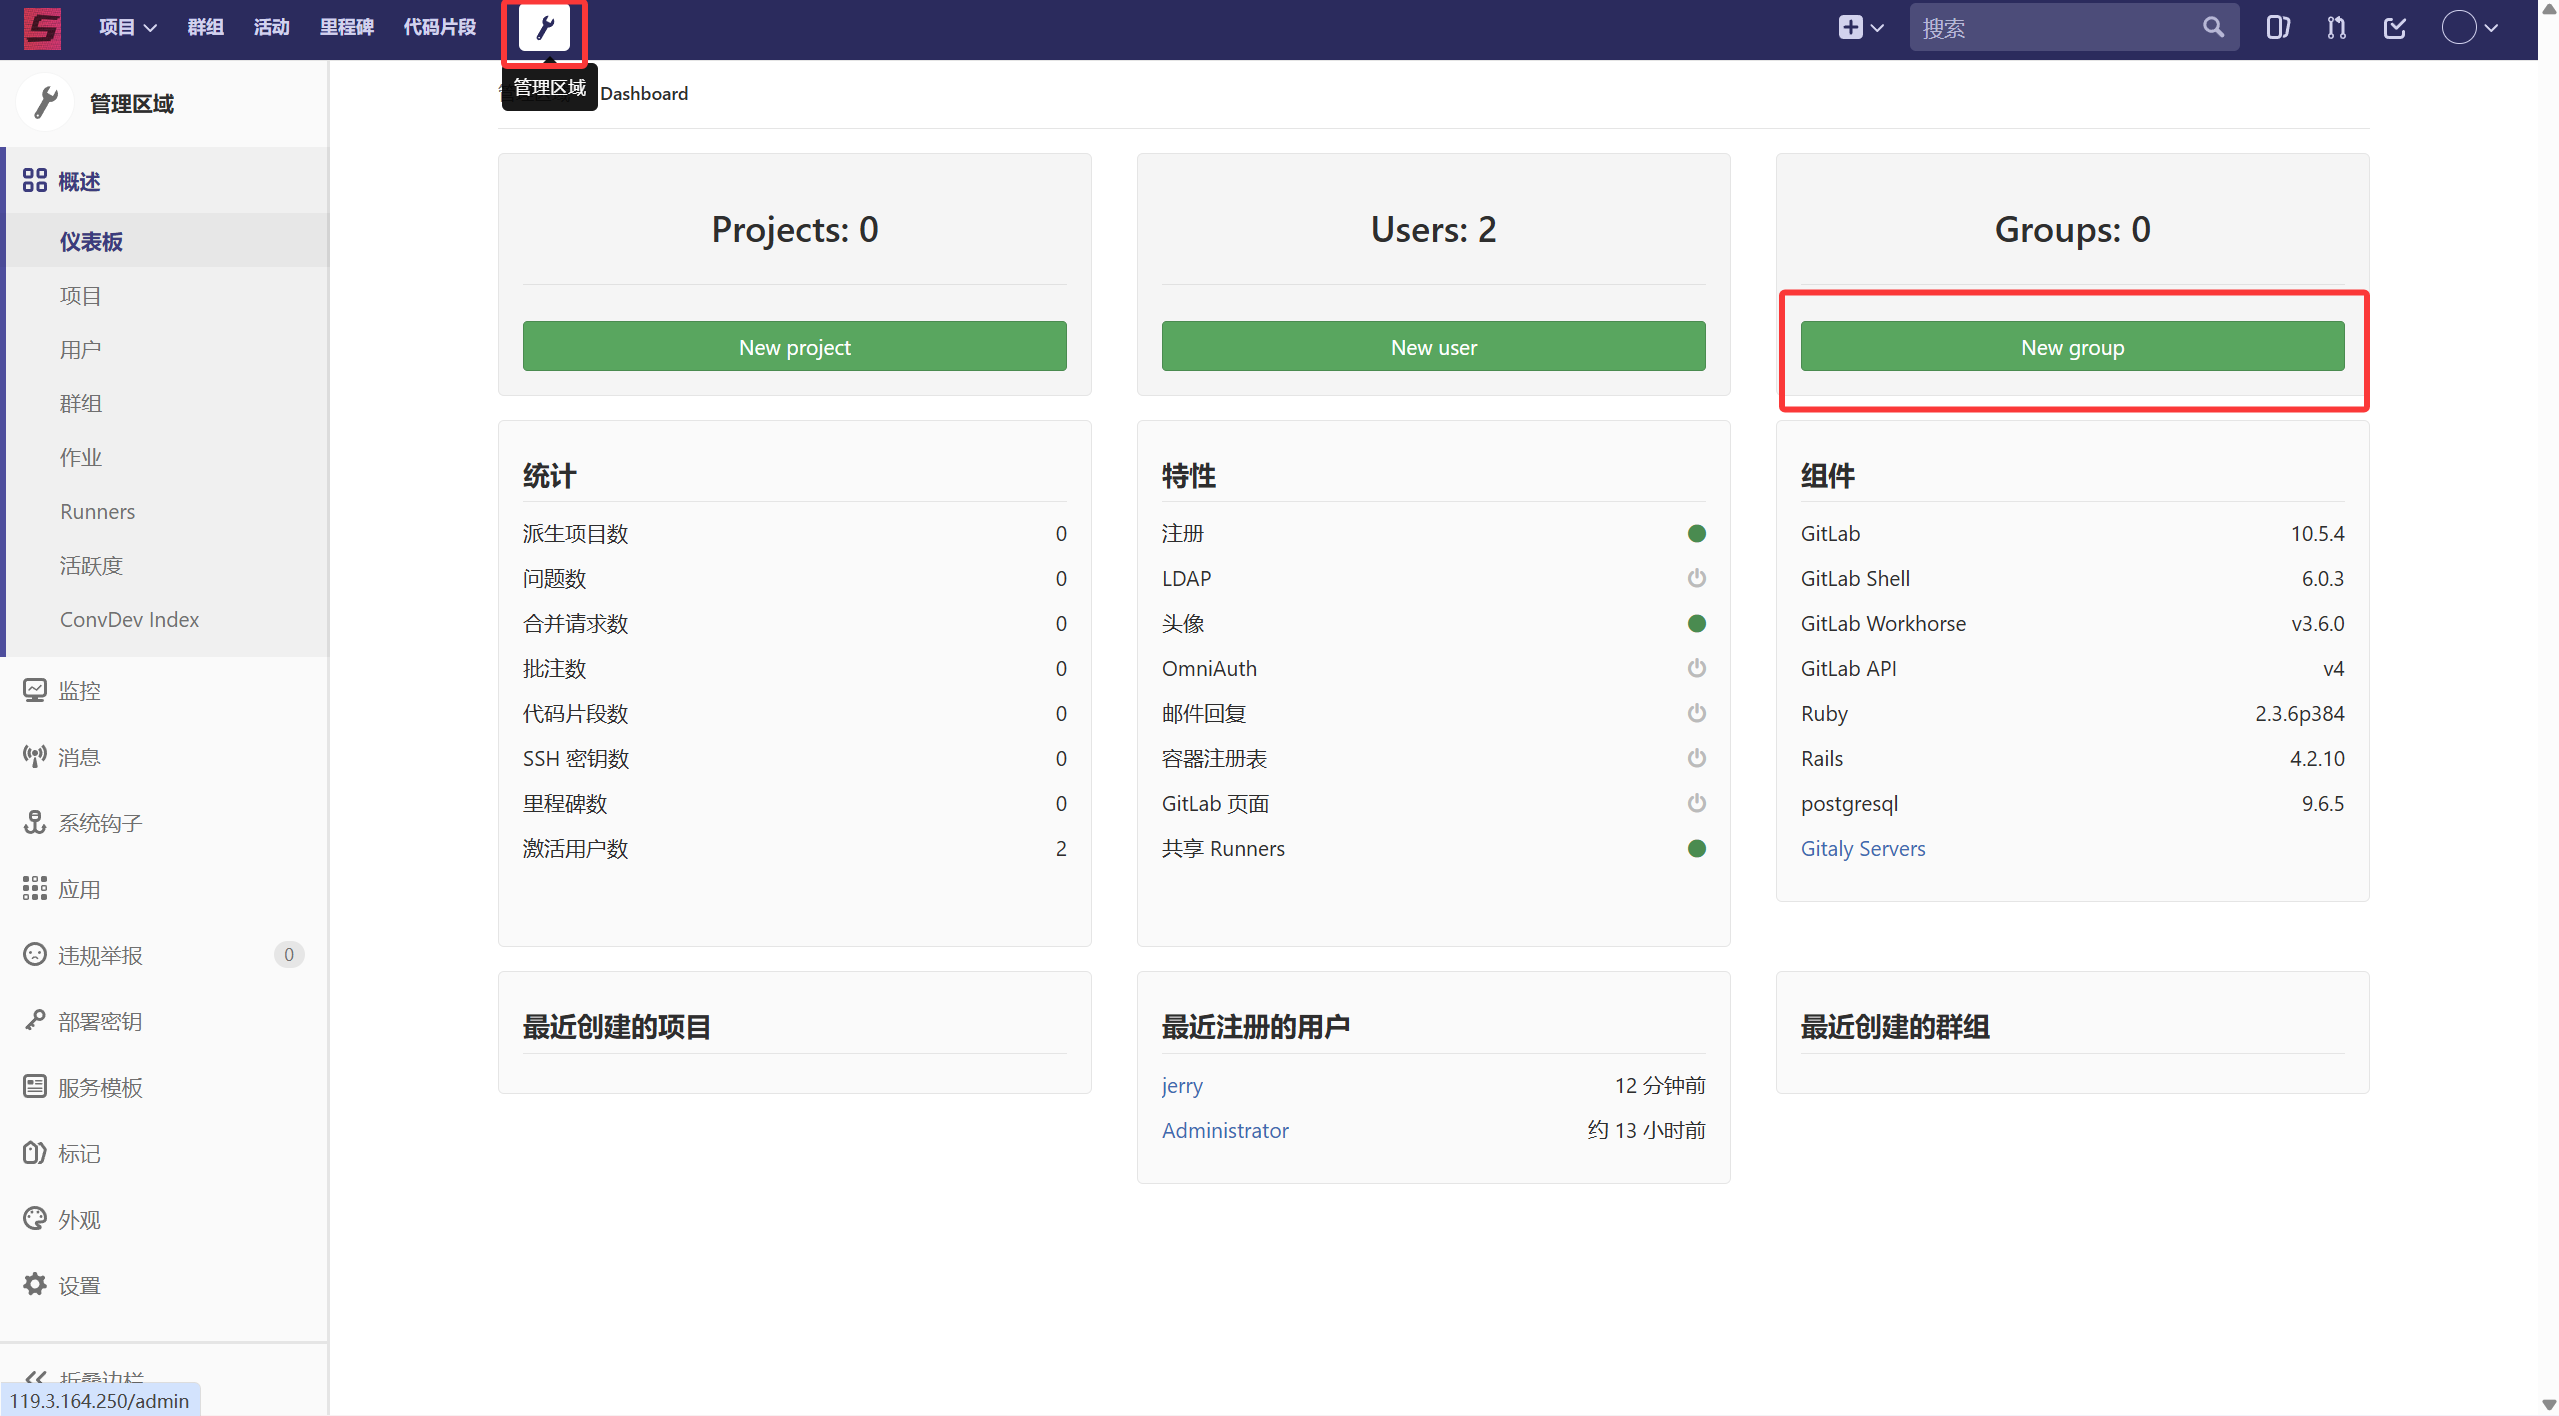The image size is (2559, 1416).
Task: Open the Gitaly Servers link
Action: click(x=1863, y=848)
